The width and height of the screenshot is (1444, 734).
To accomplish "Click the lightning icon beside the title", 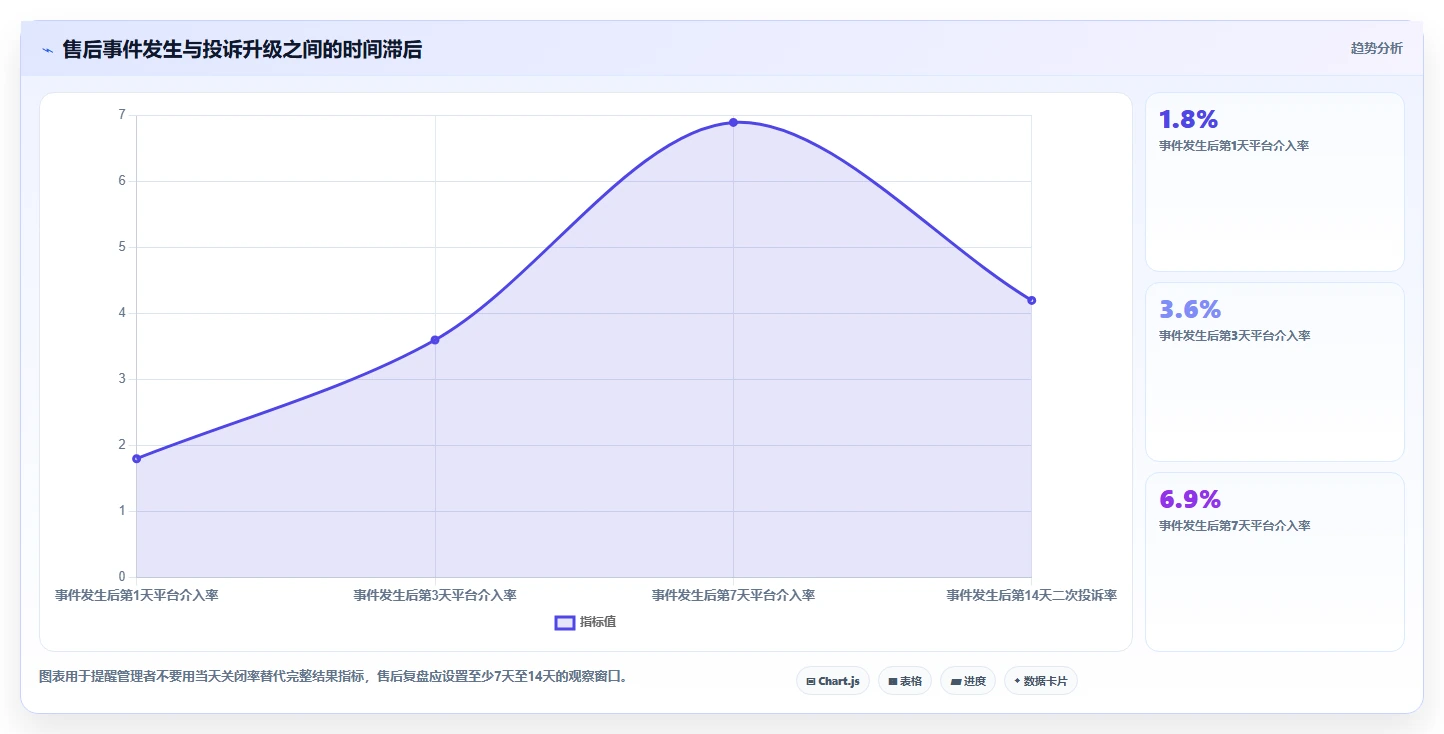I will click(47, 50).
